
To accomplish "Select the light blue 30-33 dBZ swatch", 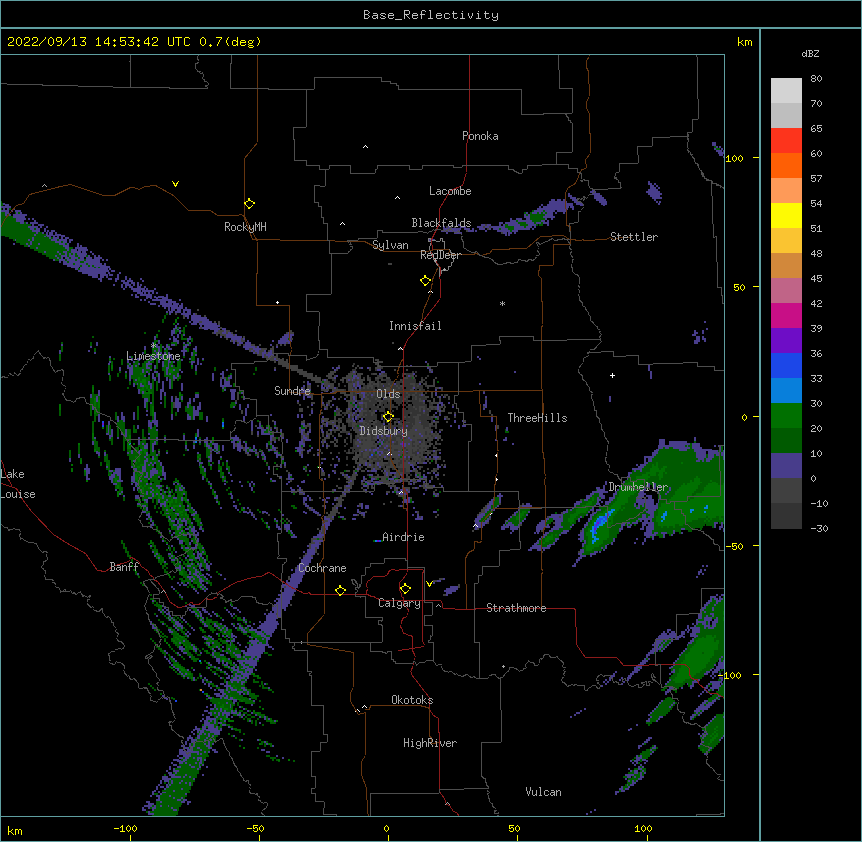I will click(x=786, y=391).
